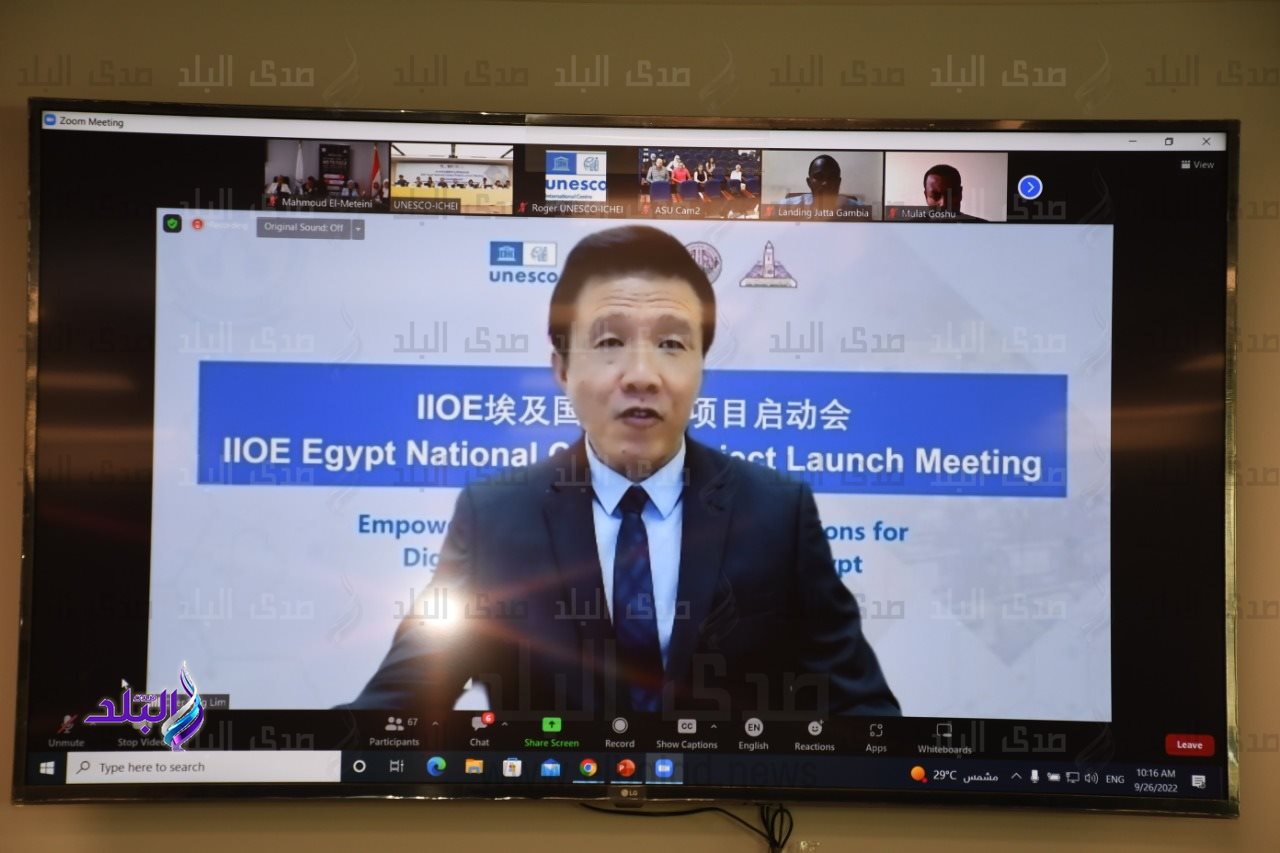Show next participants with blue arrow
Viewport: 1280px width, 853px height.
pyautogui.click(x=1030, y=187)
